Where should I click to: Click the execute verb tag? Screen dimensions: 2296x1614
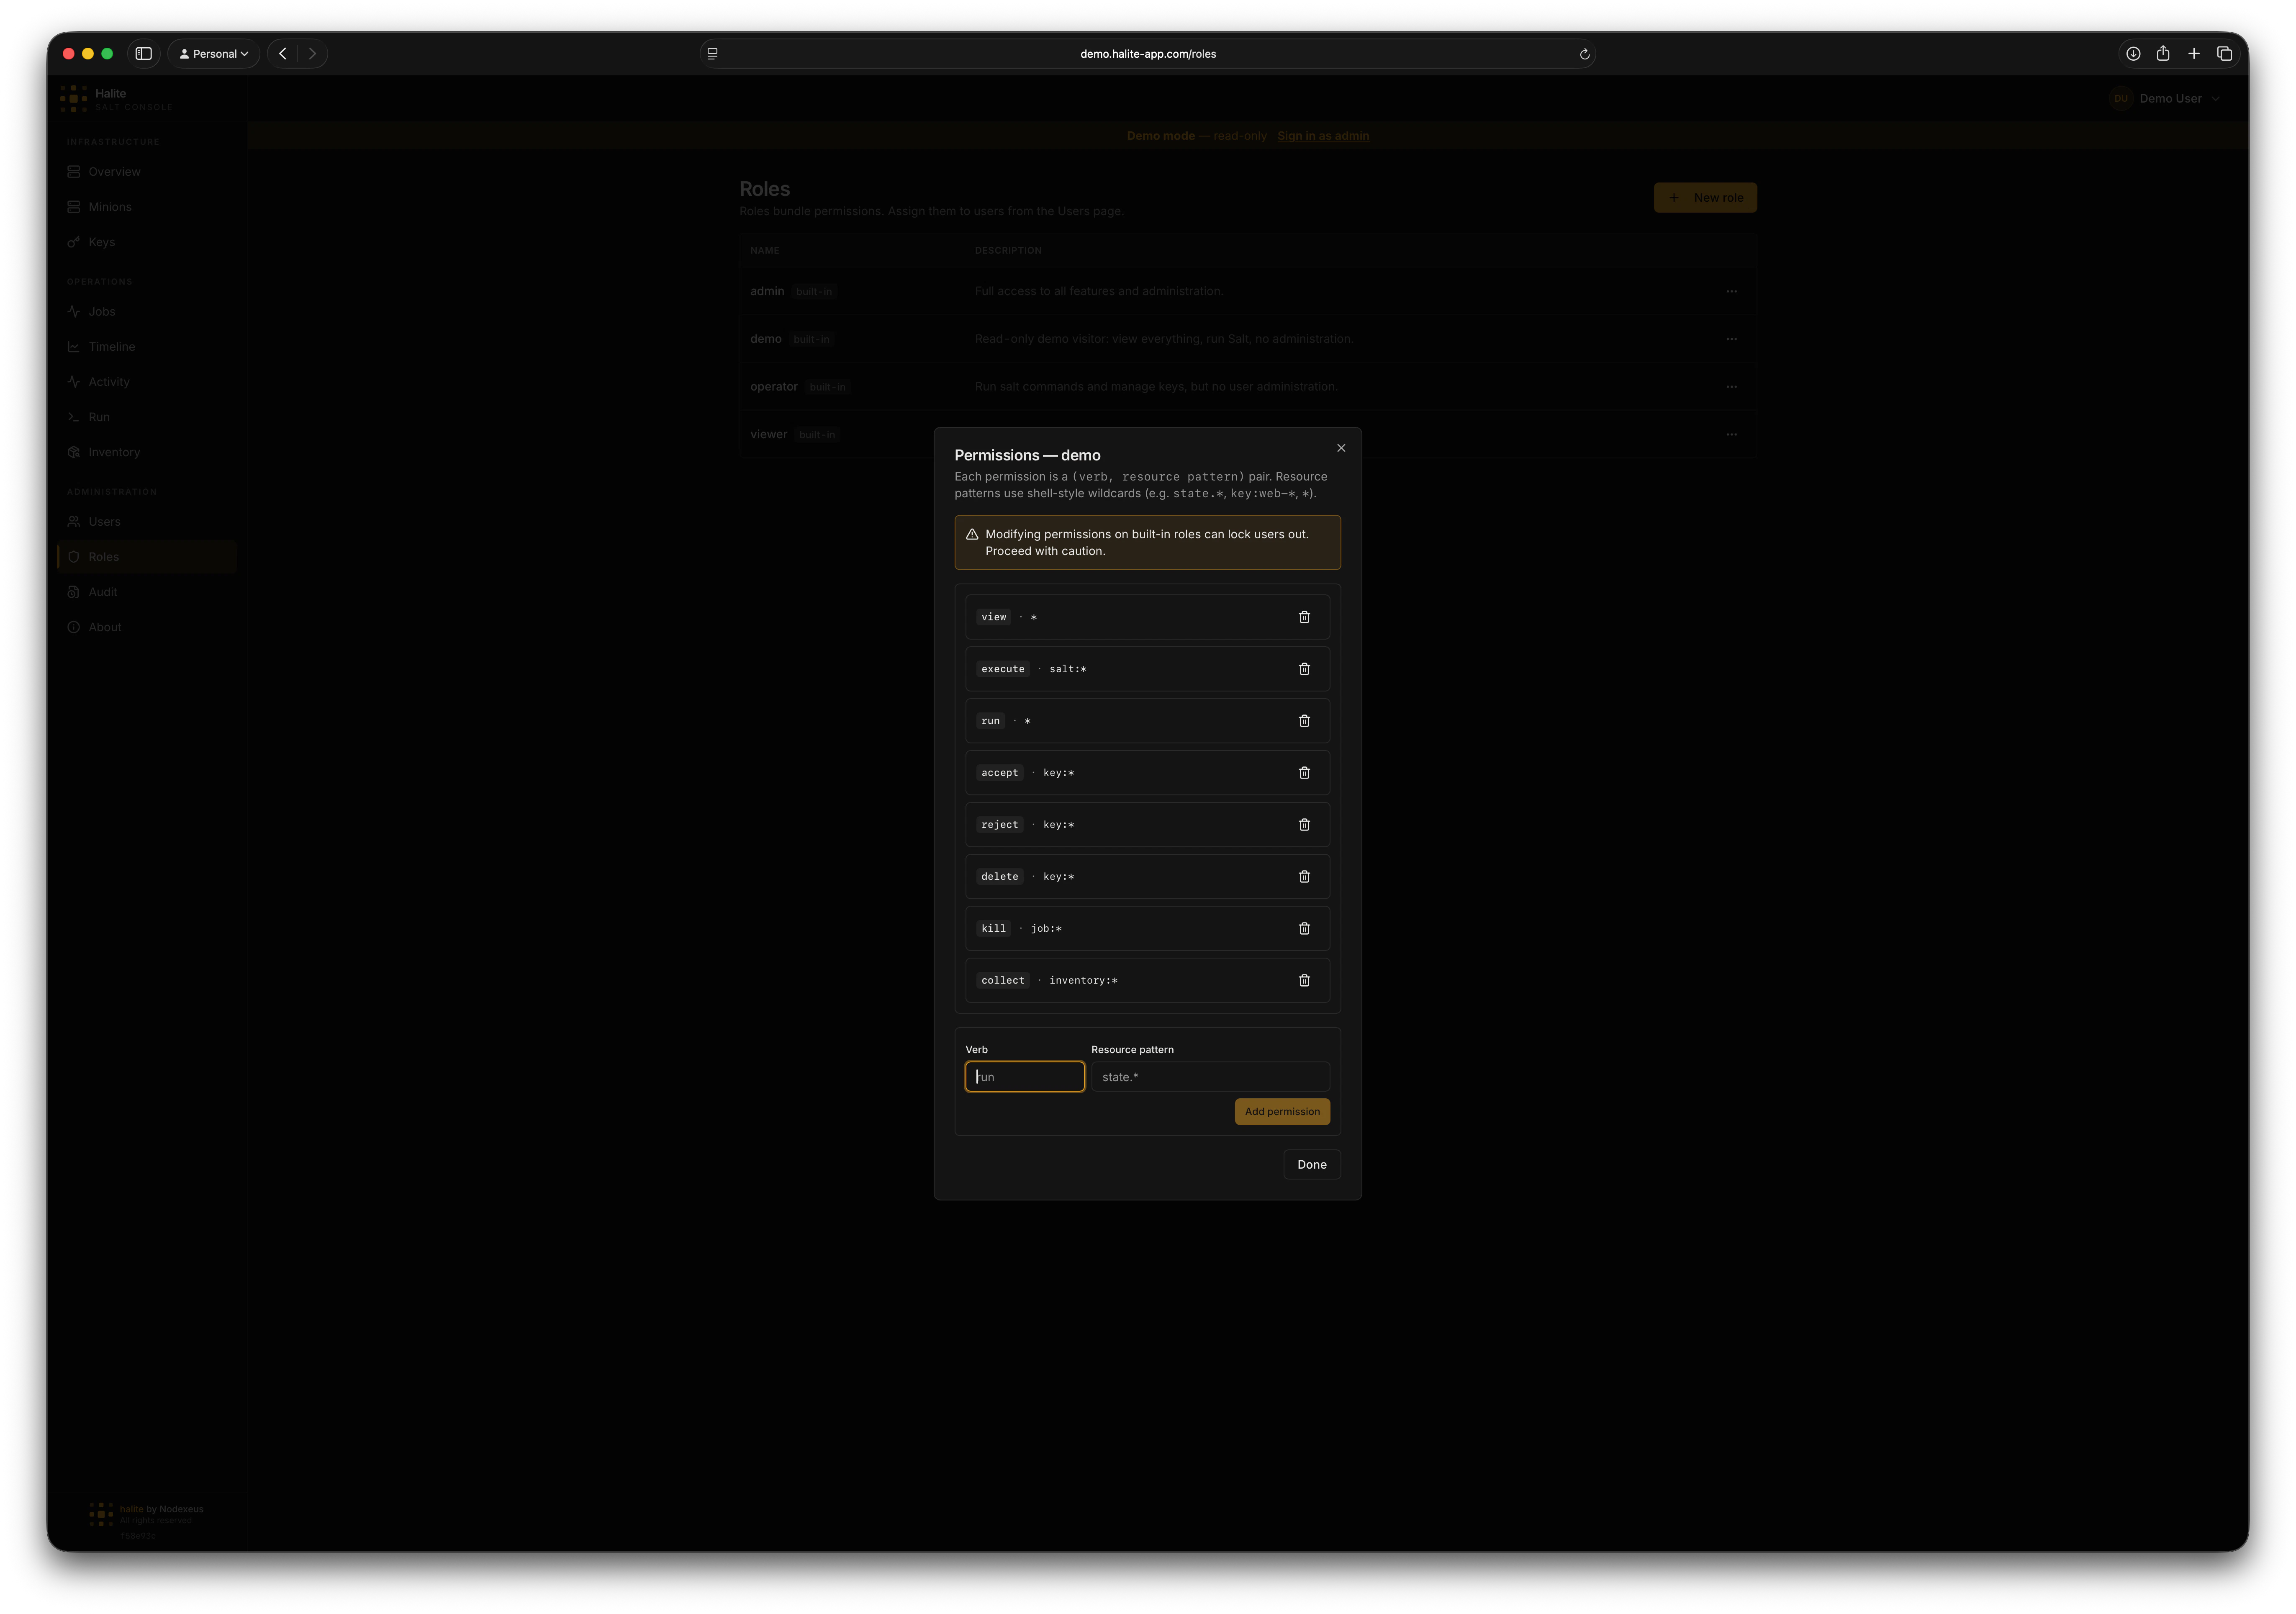tap(1003, 669)
